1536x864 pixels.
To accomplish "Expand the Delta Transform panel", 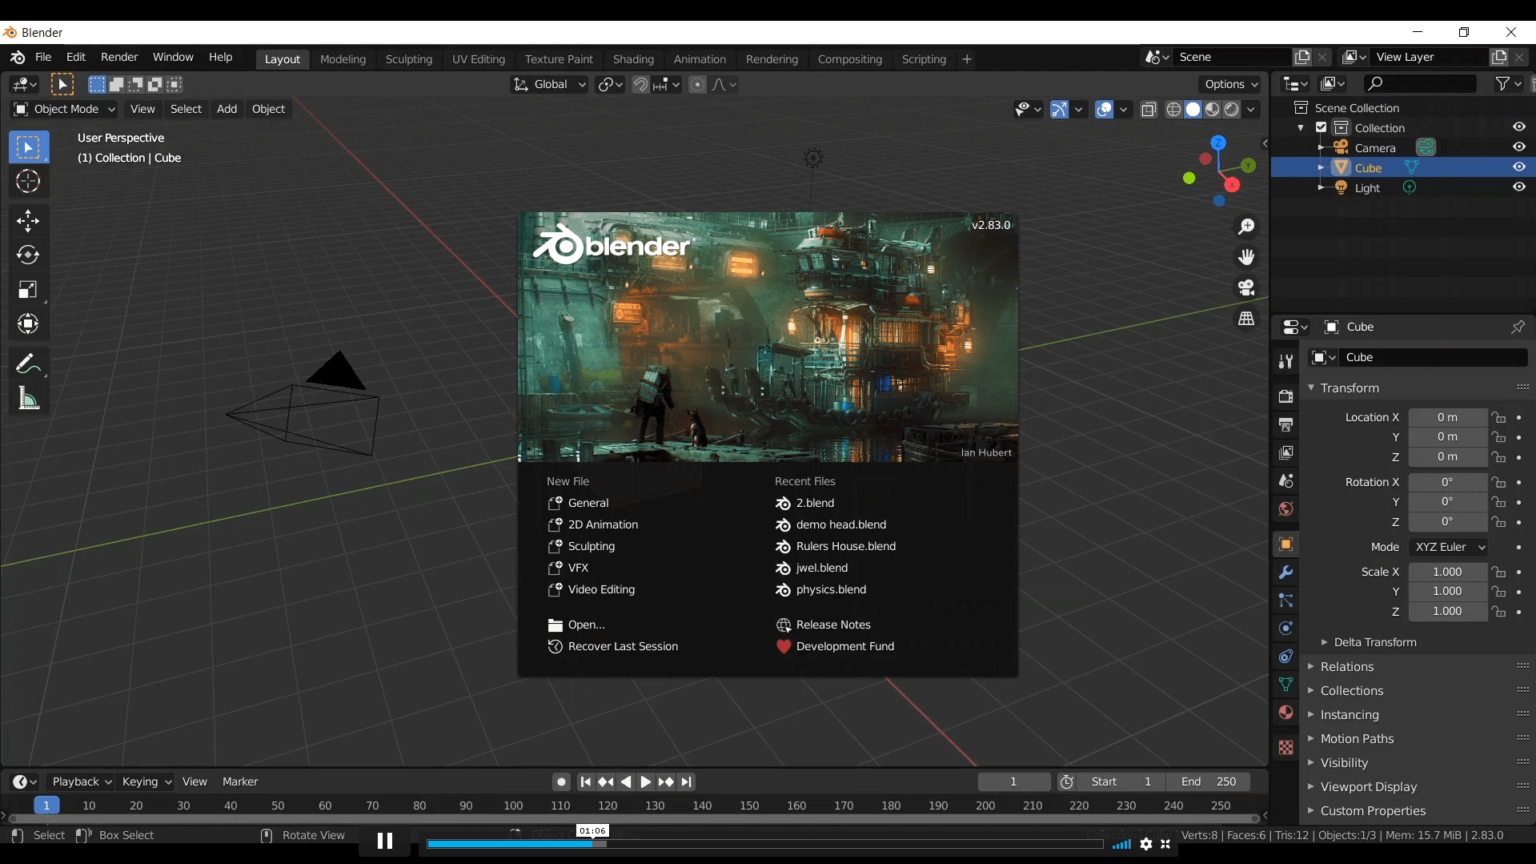I will [1374, 642].
